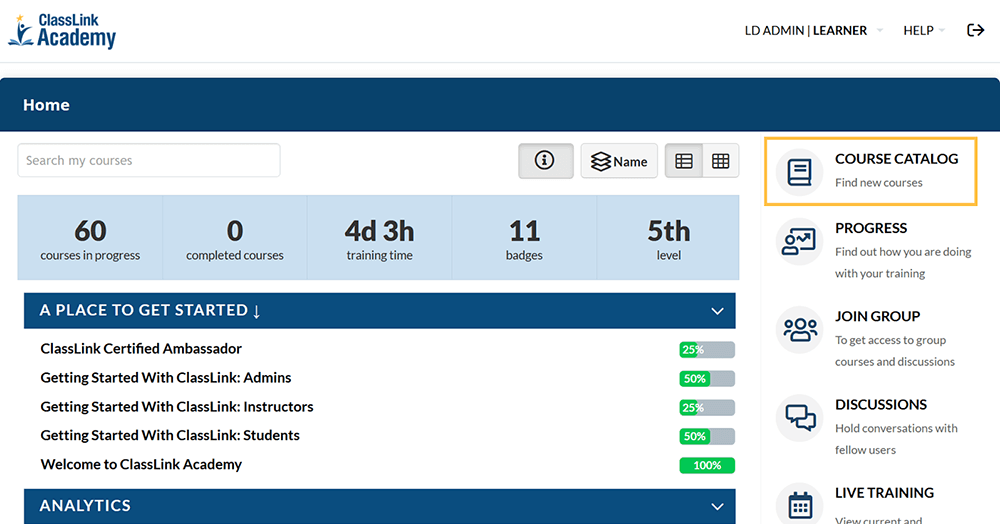Click the 5th level tile
Screen dimensions: 1000x524
(x=668, y=238)
